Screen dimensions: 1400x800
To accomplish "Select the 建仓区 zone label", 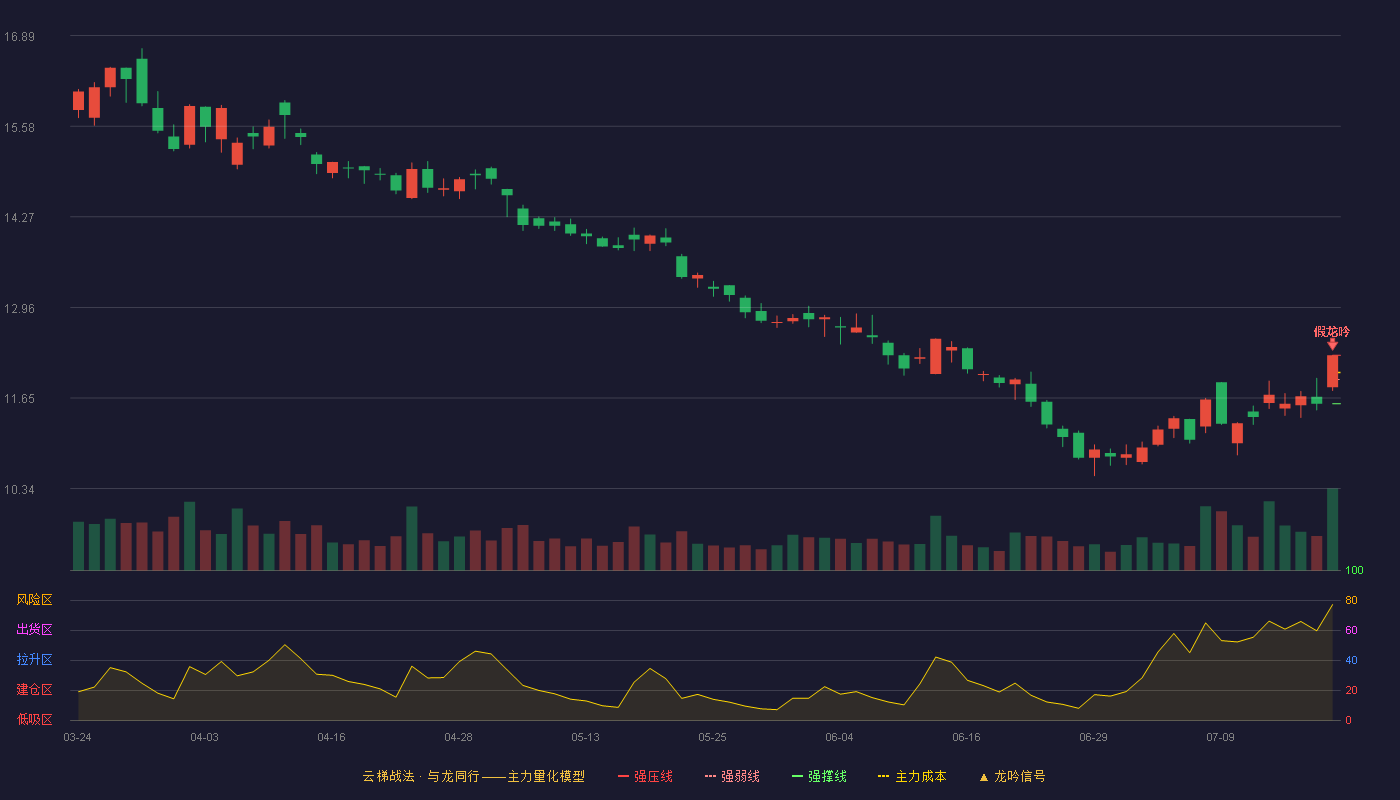I will point(35,690).
